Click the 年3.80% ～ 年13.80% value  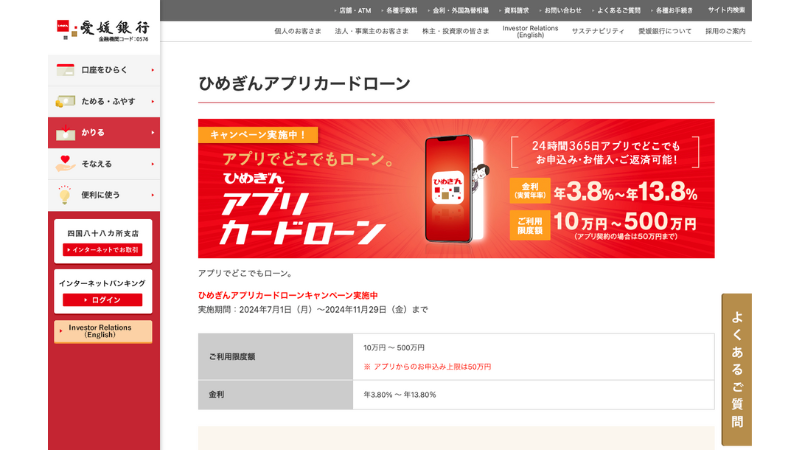point(399,395)
